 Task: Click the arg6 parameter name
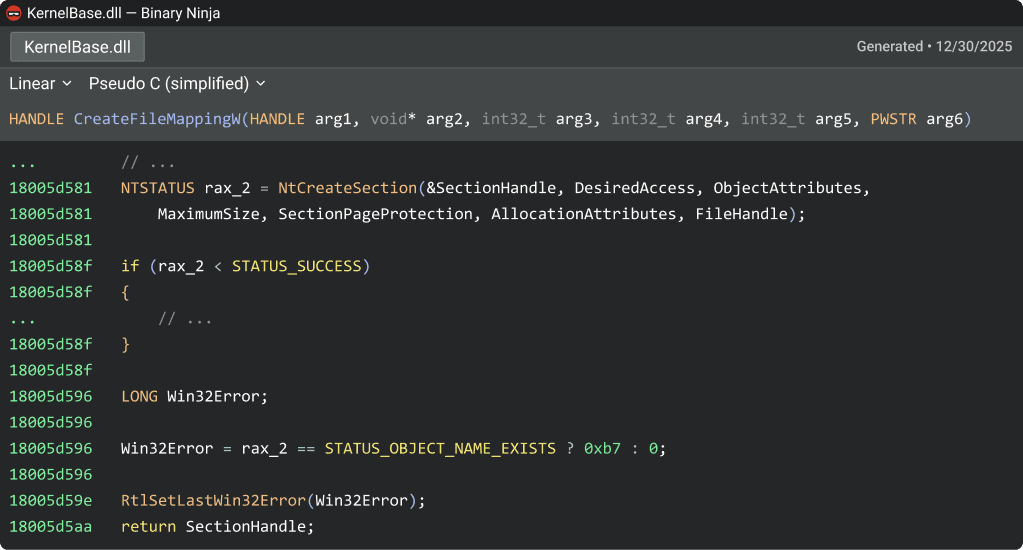coord(944,119)
